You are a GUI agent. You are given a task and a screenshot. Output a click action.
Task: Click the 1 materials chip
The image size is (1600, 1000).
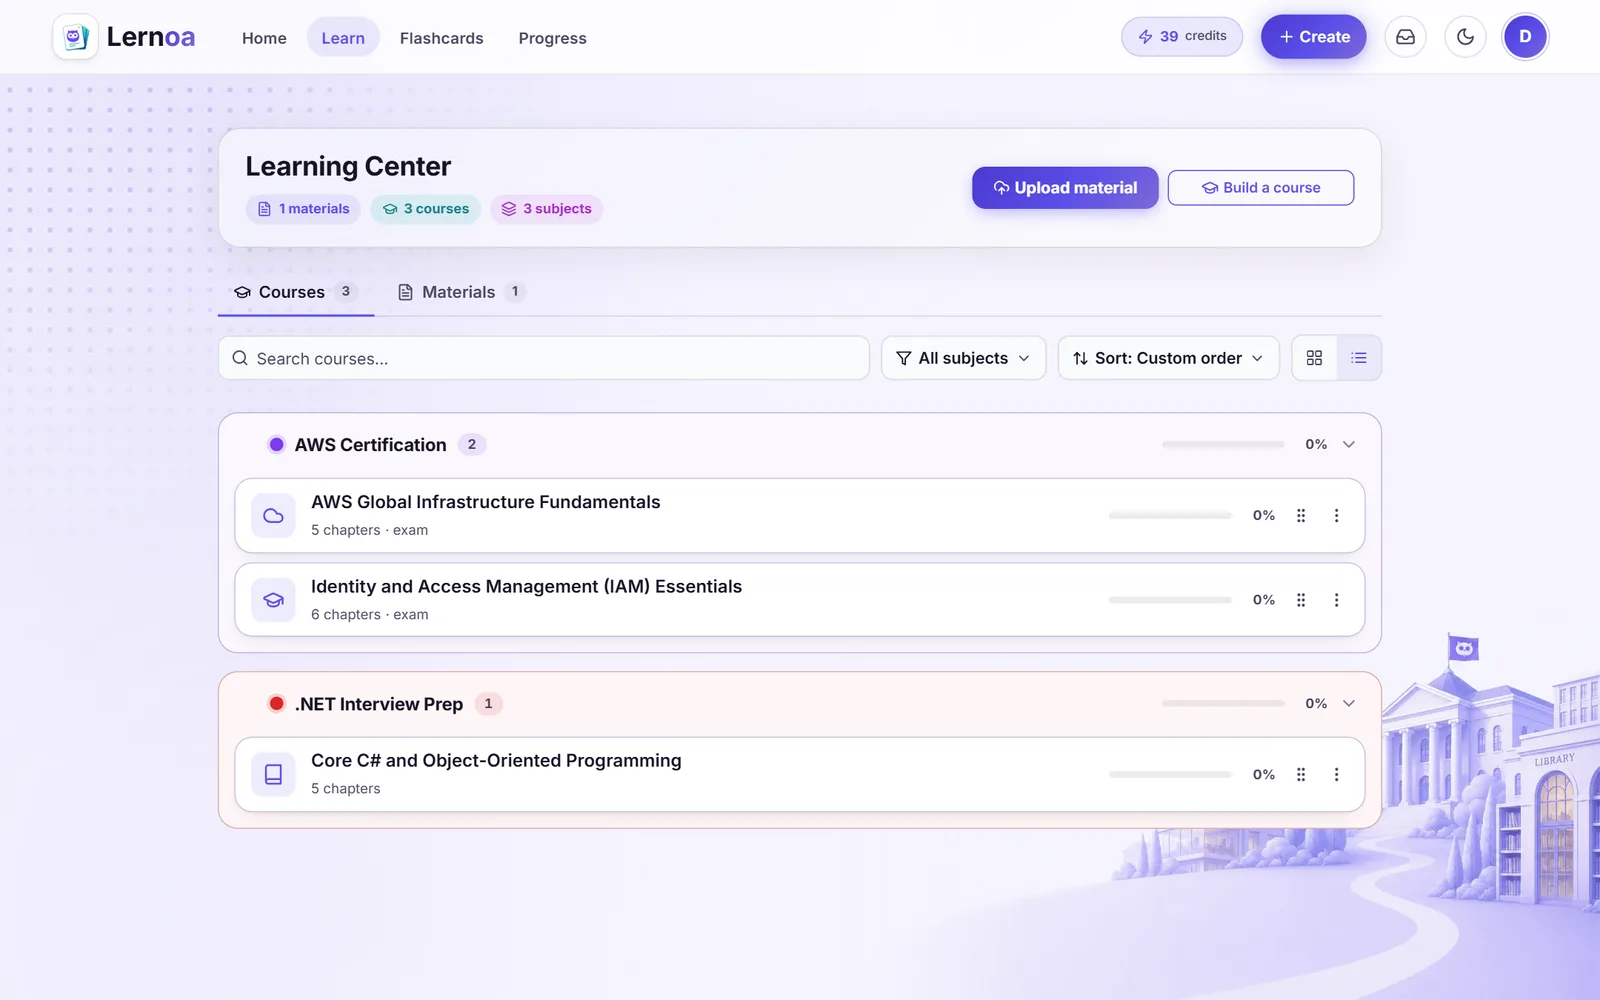coord(303,209)
